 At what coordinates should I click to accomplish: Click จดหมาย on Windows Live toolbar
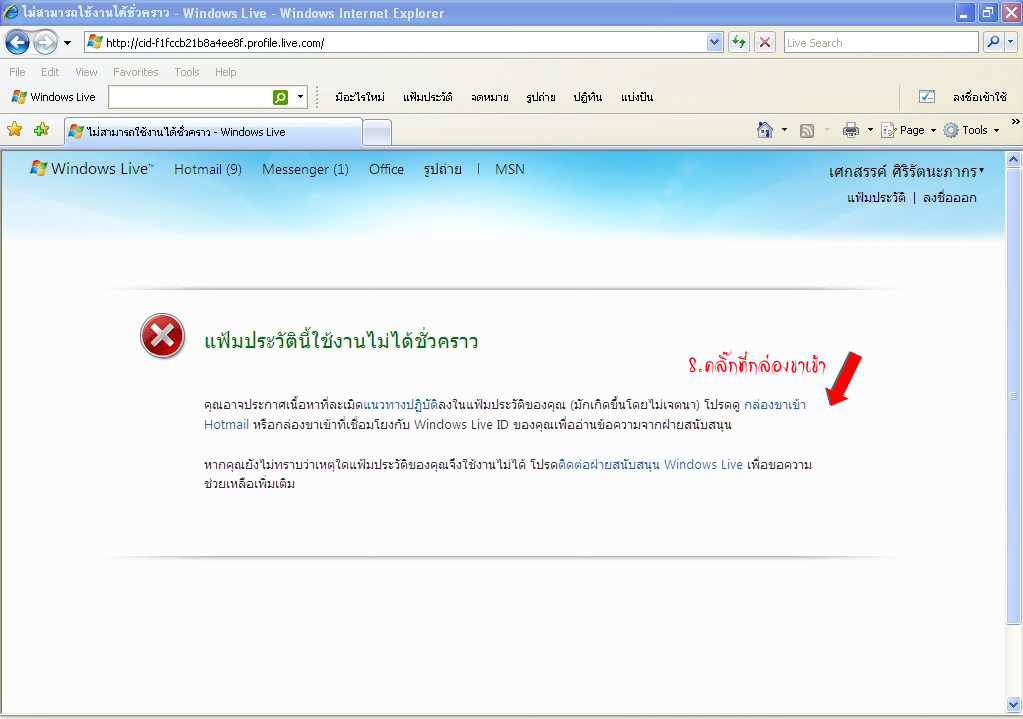click(x=490, y=97)
